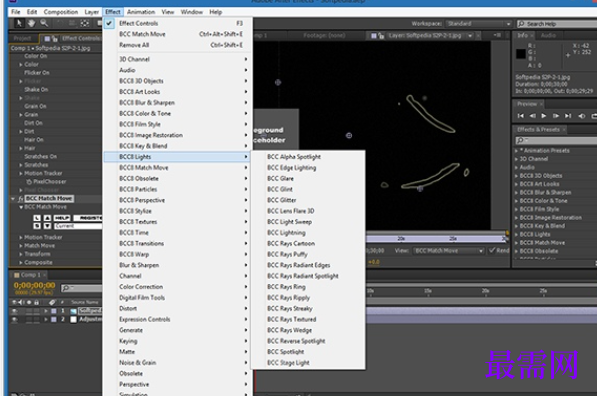Screen dimensions: 597x396
Task: Toggle the Render checkbox
Action: (x=492, y=250)
